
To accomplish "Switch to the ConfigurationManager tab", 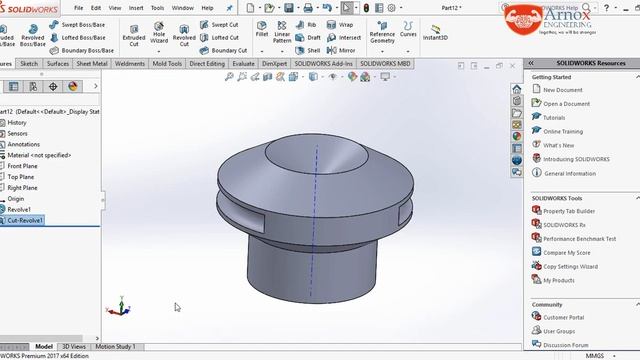I will click(x=33, y=86).
